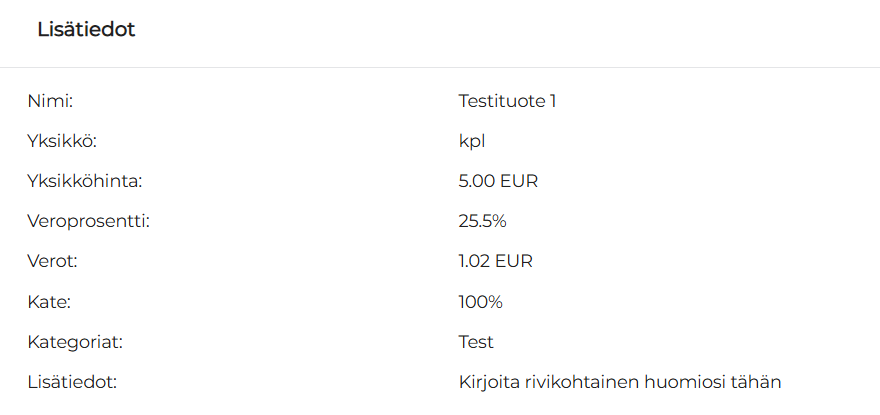Select the 5.00 unit price amount
880x415 pixels.
pos(476,181)
